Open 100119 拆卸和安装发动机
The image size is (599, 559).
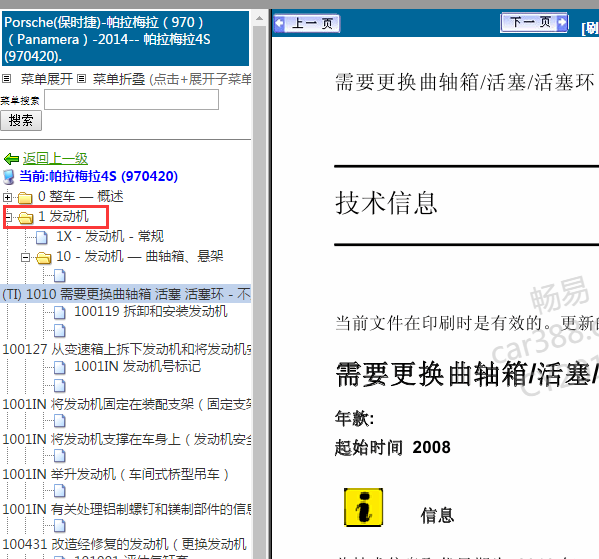coord(151,311)
